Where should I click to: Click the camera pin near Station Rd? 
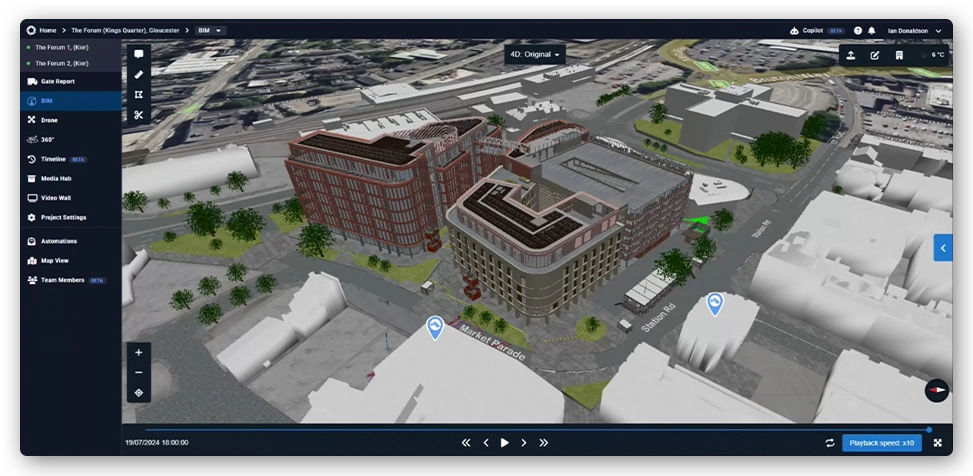(x=715, y=304)
